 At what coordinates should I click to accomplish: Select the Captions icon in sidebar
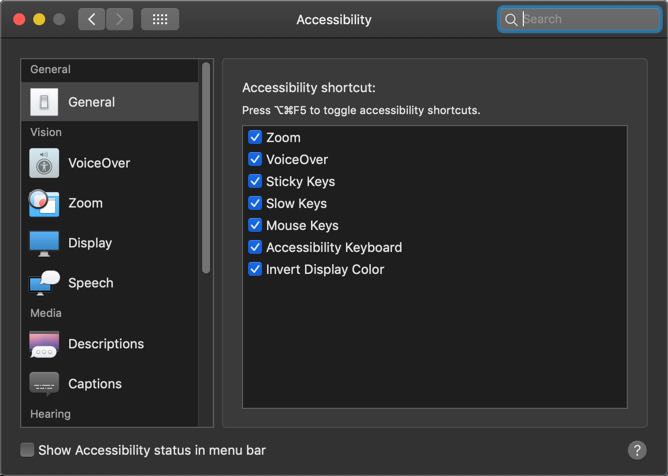[x=44, y=384]
